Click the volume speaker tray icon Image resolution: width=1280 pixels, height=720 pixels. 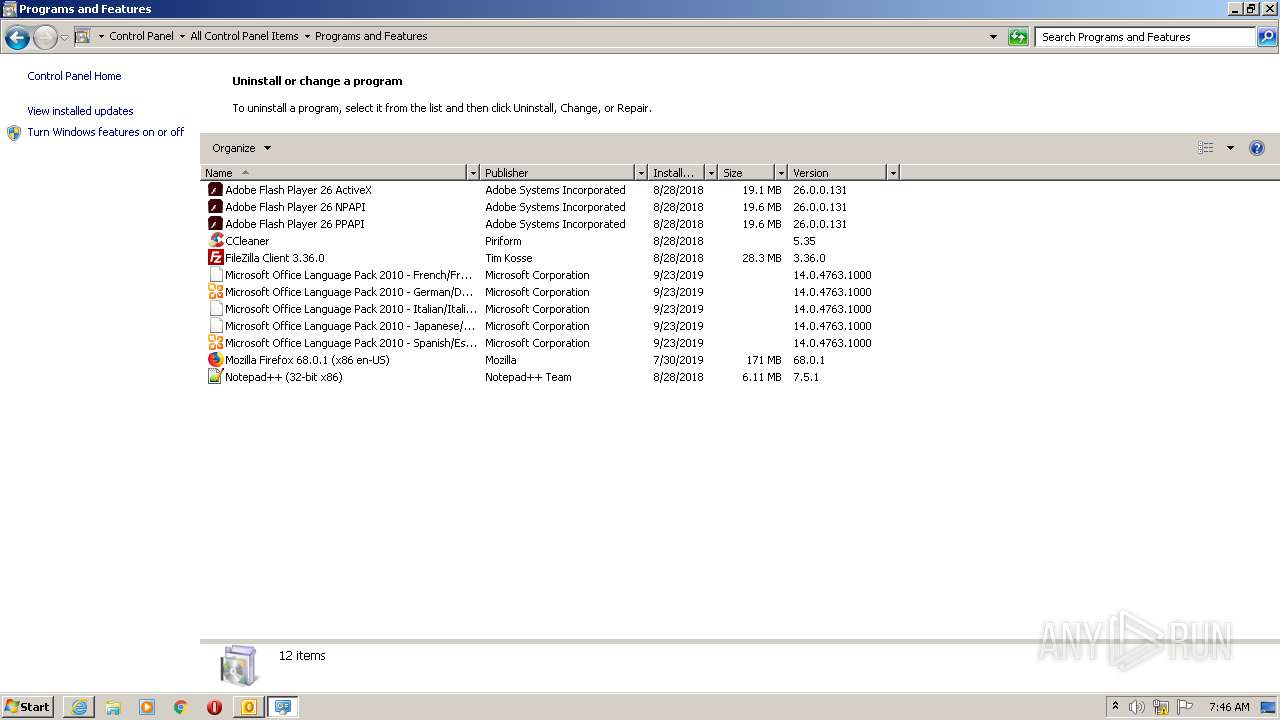point(1137,707)
